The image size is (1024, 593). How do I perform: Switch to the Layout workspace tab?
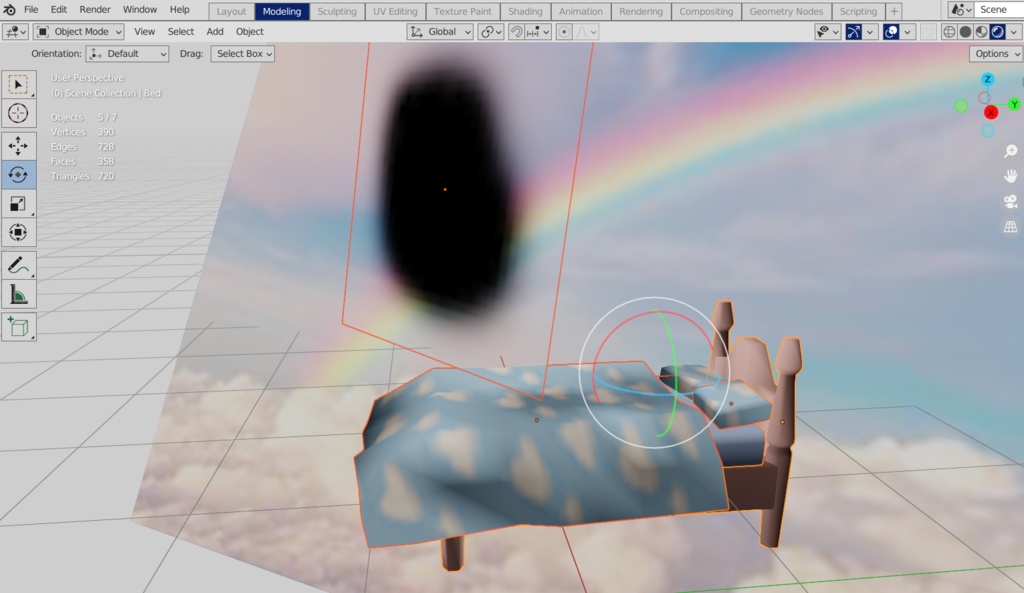coord(231,11)
